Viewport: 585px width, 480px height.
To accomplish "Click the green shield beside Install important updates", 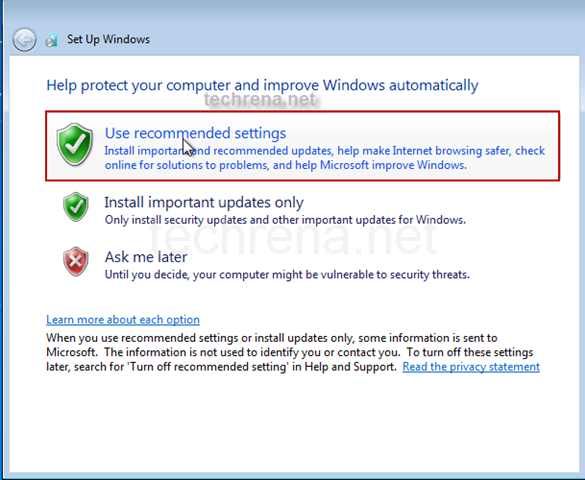I will coord(76,207).
